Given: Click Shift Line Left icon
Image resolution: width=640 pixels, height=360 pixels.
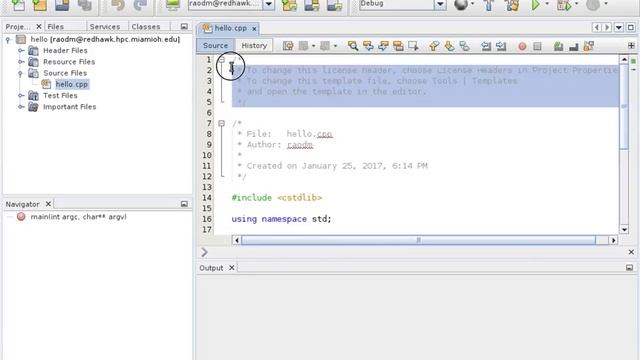Looking at the screenshot, I should coord(486,46).
